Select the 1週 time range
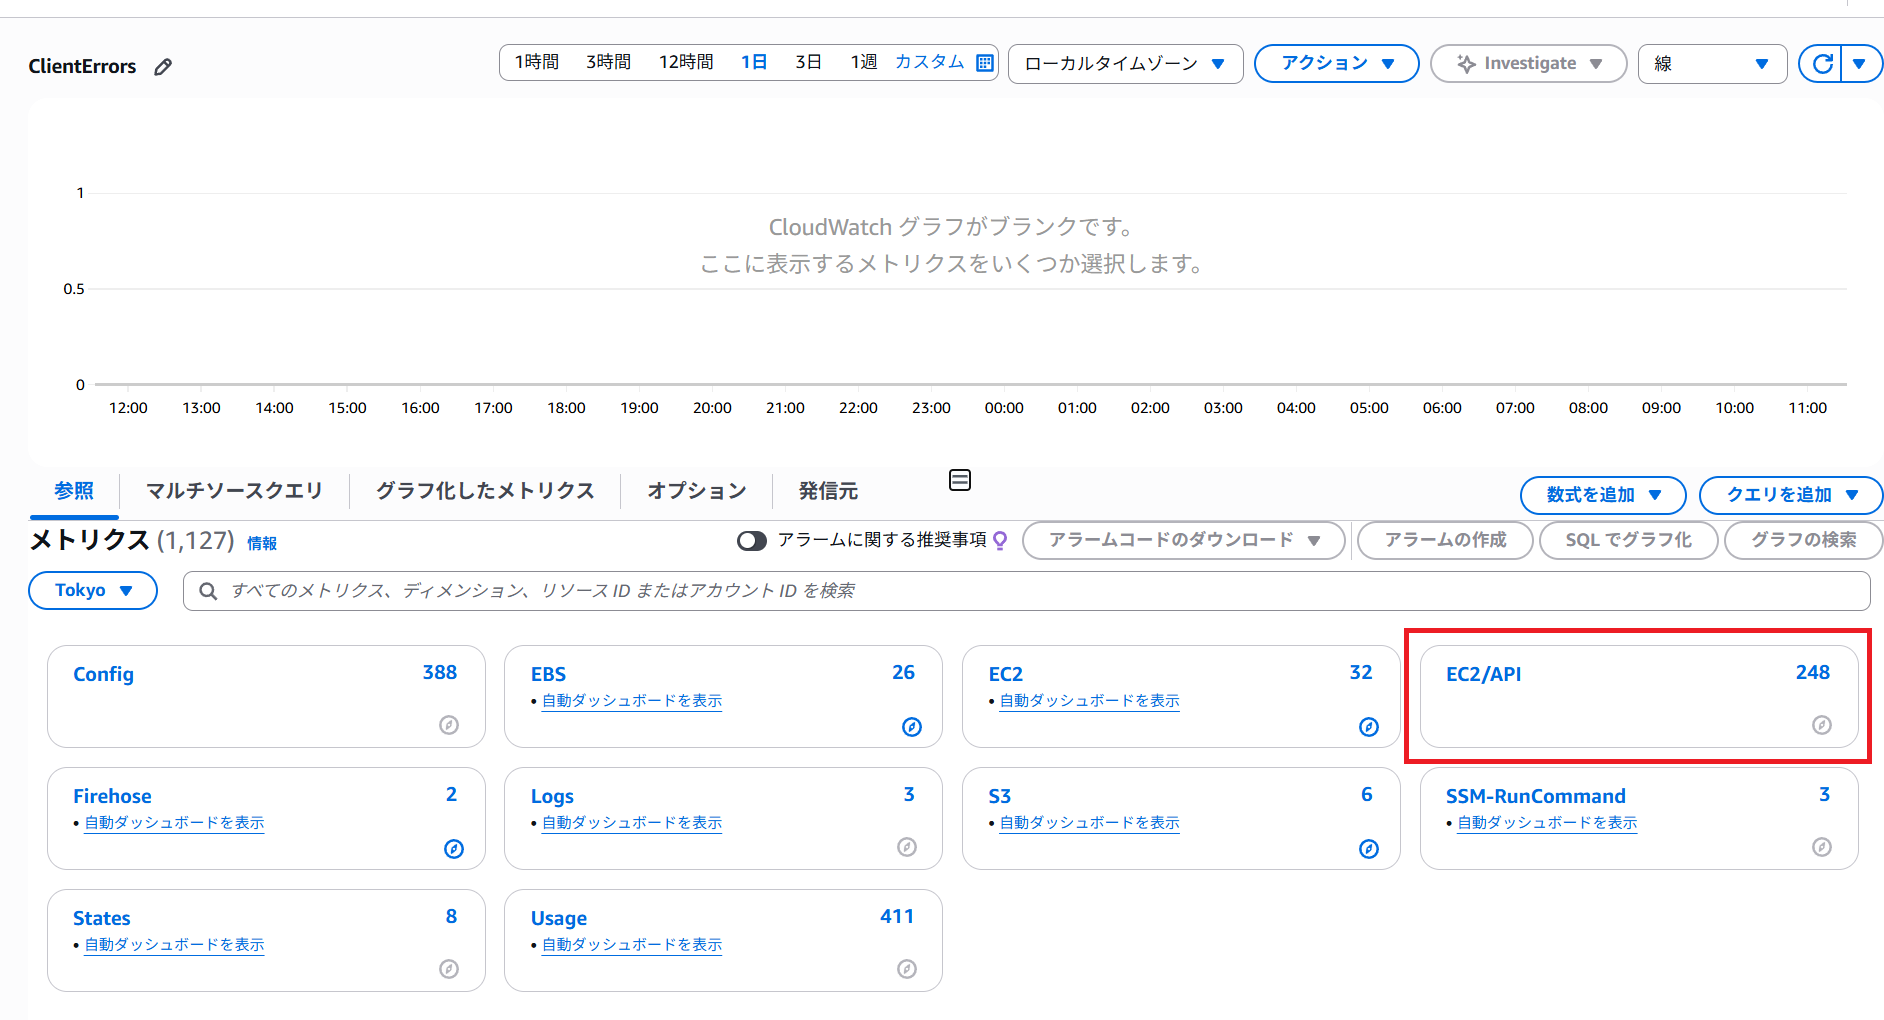 point(863,62)
